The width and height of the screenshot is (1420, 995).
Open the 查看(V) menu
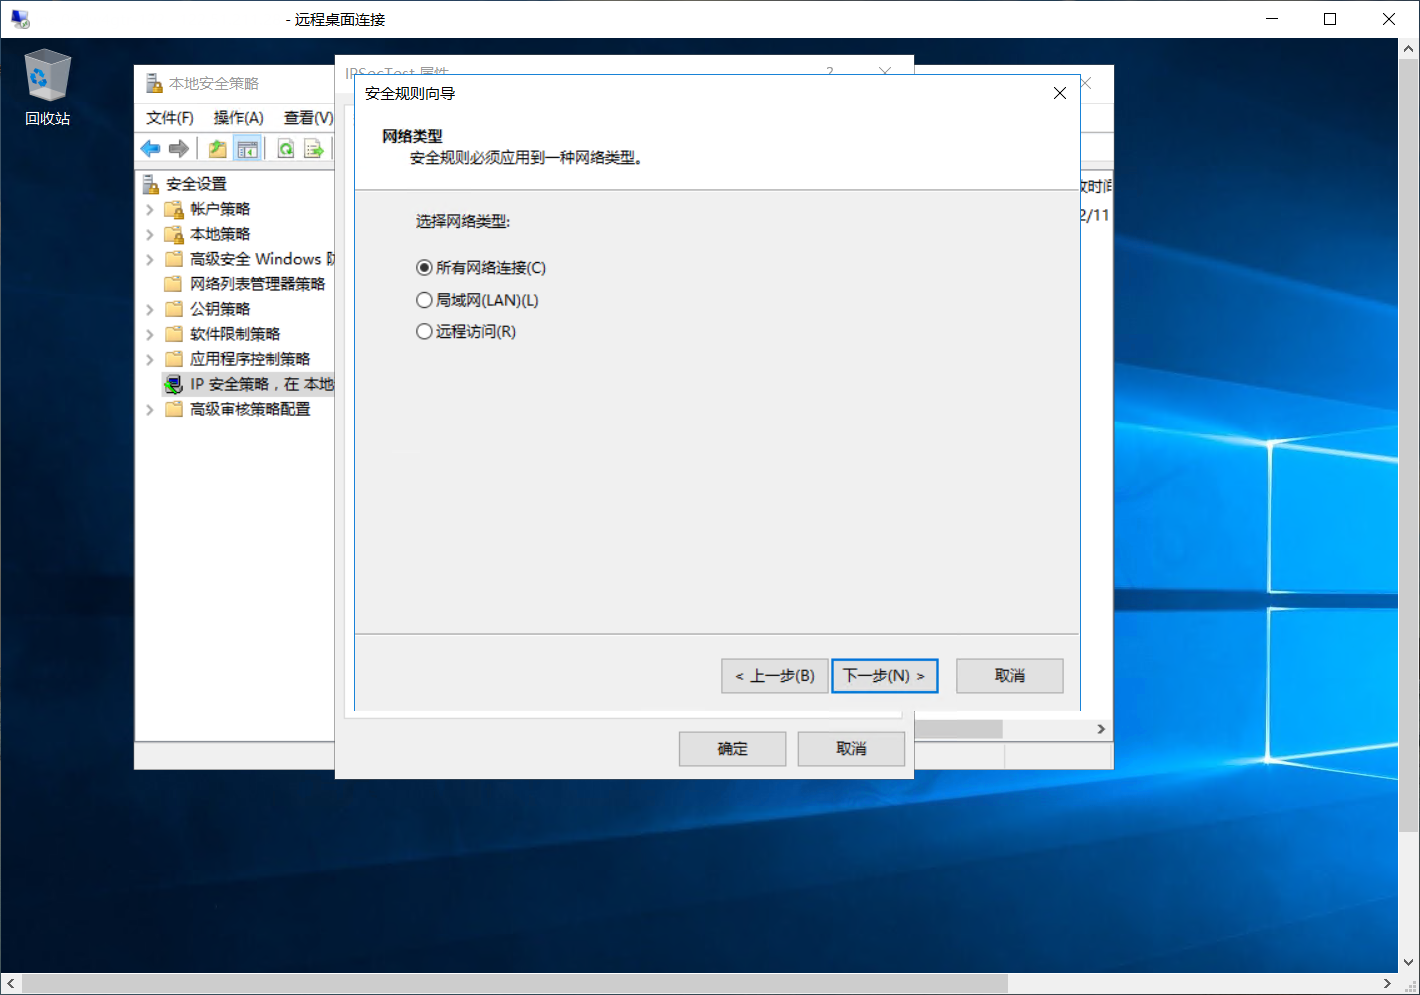(308, 118)
